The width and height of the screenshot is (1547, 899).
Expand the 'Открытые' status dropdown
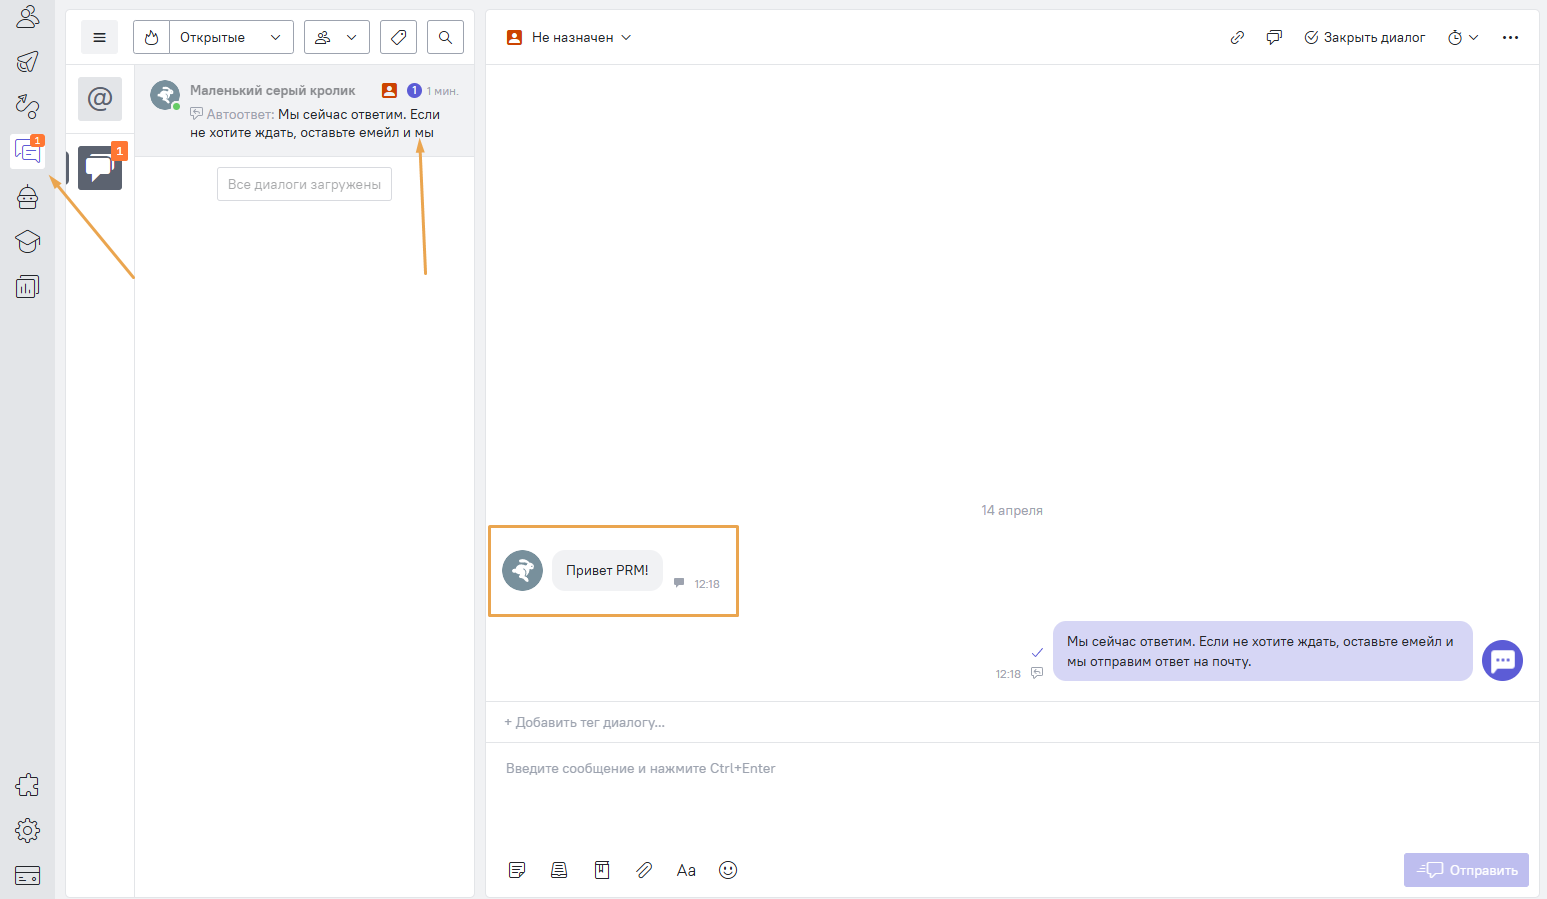(x=231, y=38)
